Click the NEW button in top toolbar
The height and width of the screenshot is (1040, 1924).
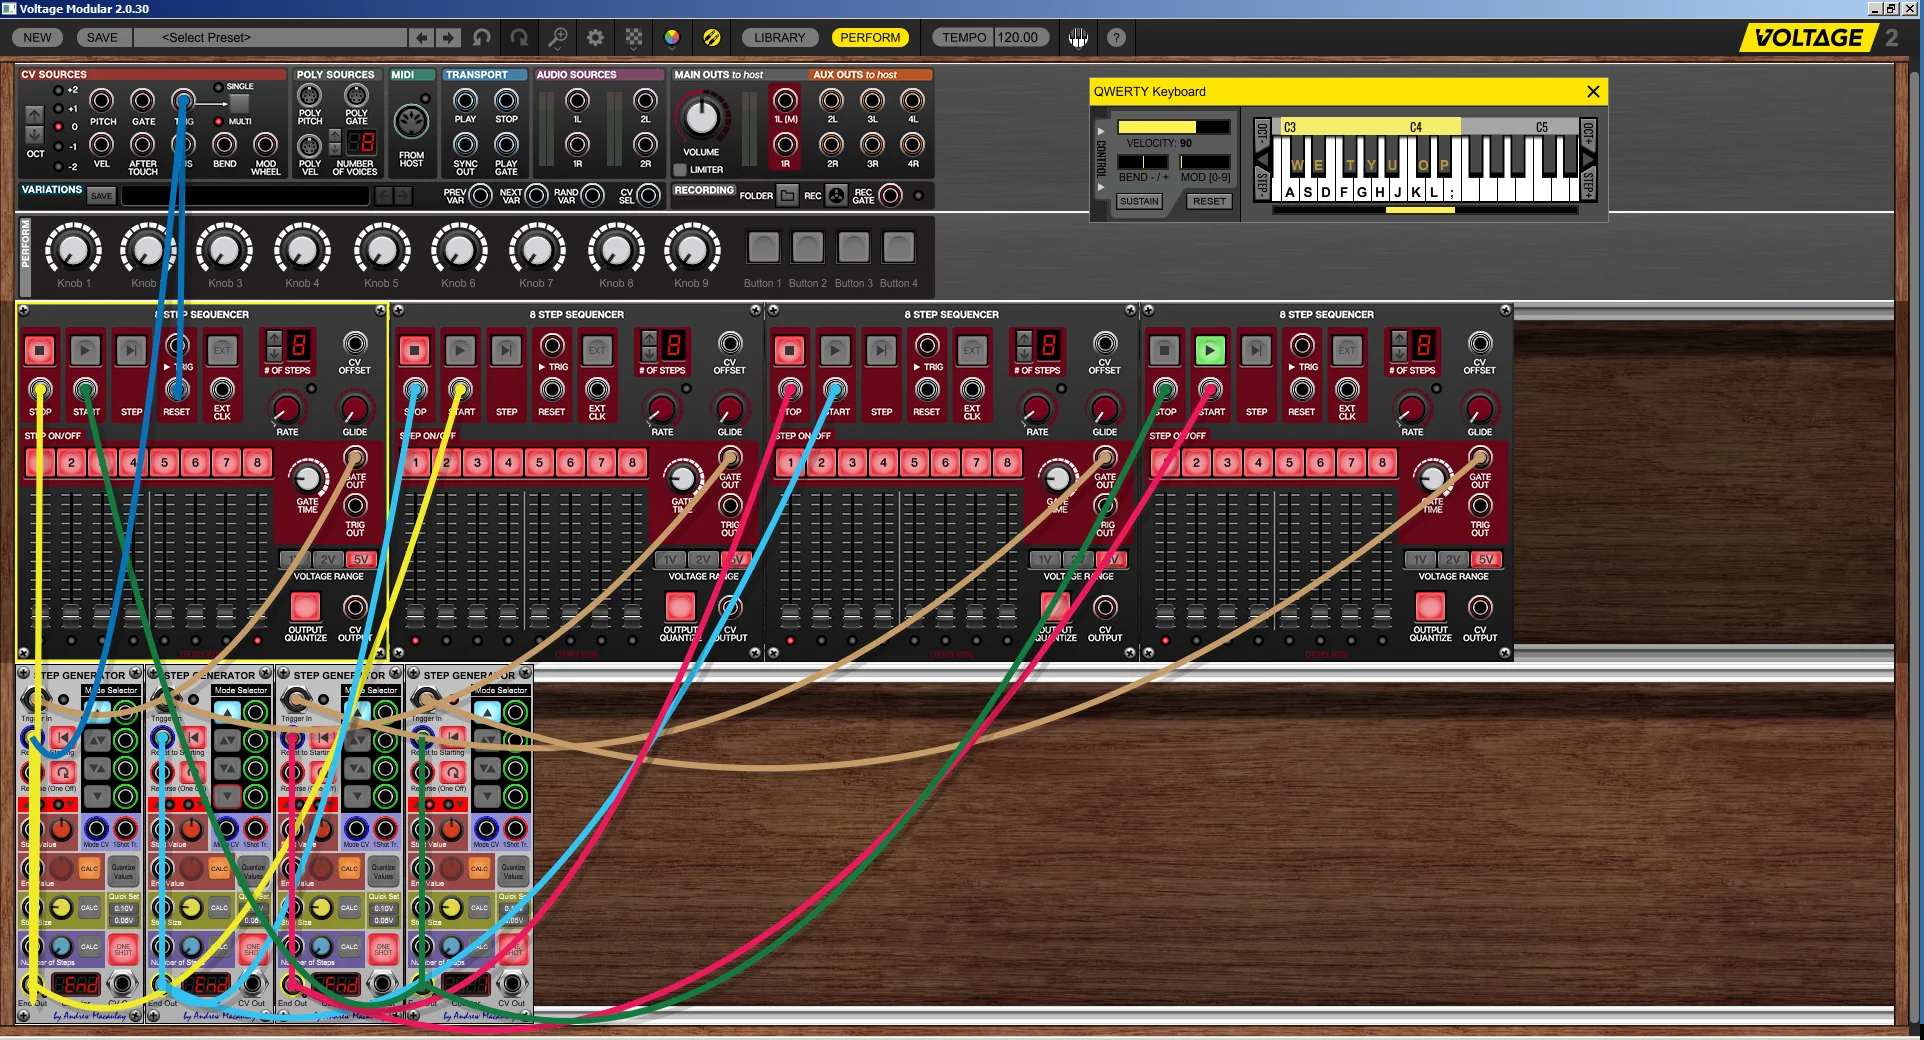(x=37, y=38)
